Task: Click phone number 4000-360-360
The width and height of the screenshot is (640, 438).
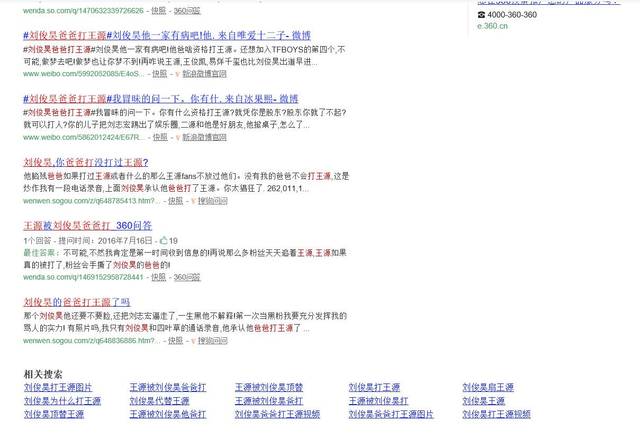Action: [512, 15]
